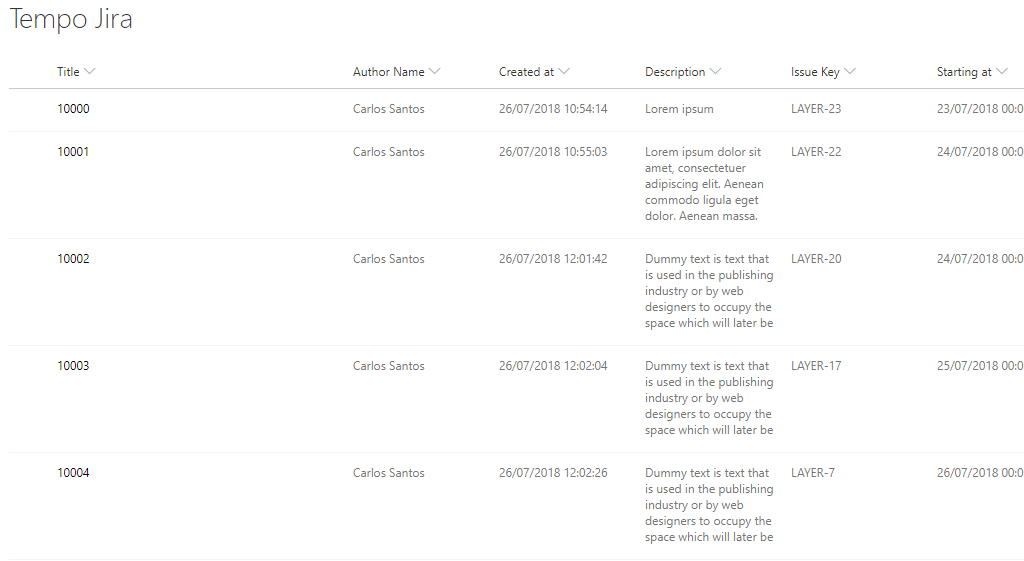Open the Issue Key column chevron
This screenshot has height=561, width=1024.
click(850, 72)
